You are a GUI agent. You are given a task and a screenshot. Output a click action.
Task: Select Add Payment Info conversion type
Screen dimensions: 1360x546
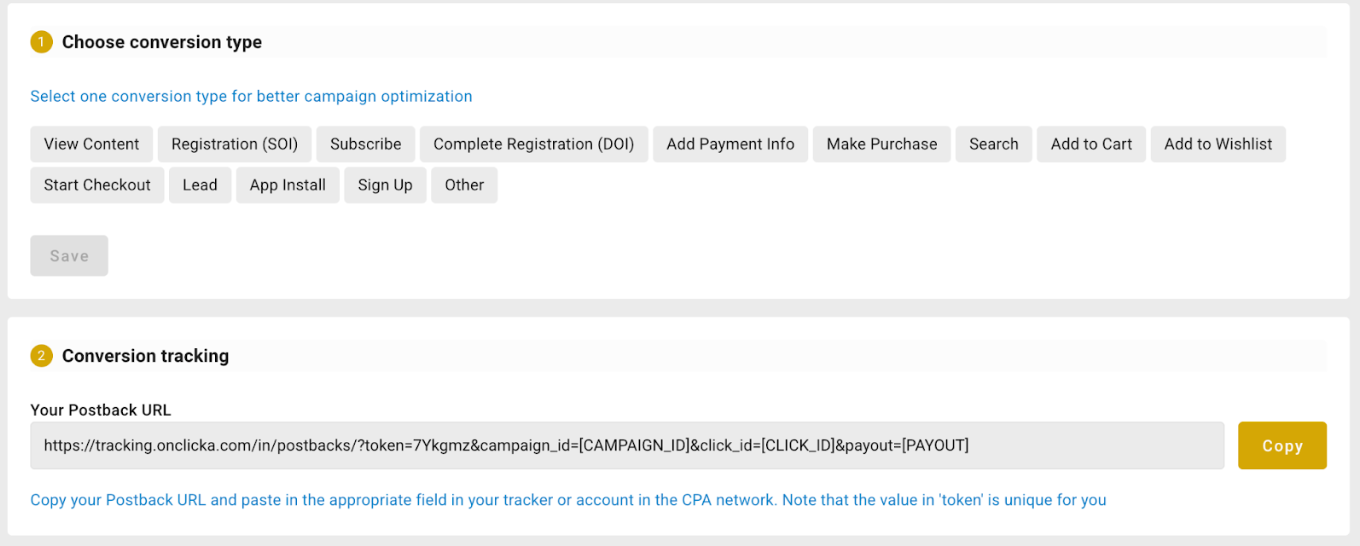pyautogui.click(x=730, y=144)
